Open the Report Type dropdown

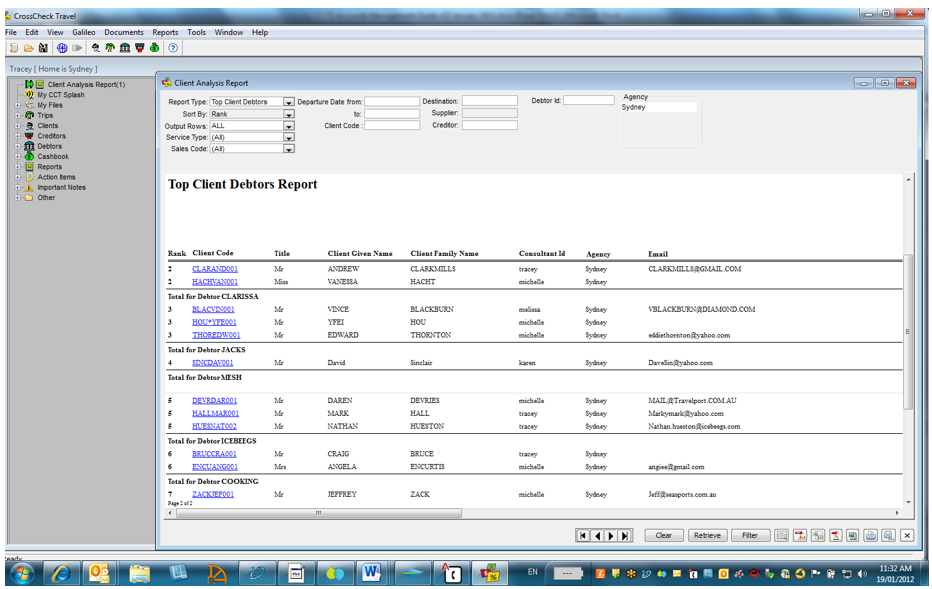coord(288,101)
